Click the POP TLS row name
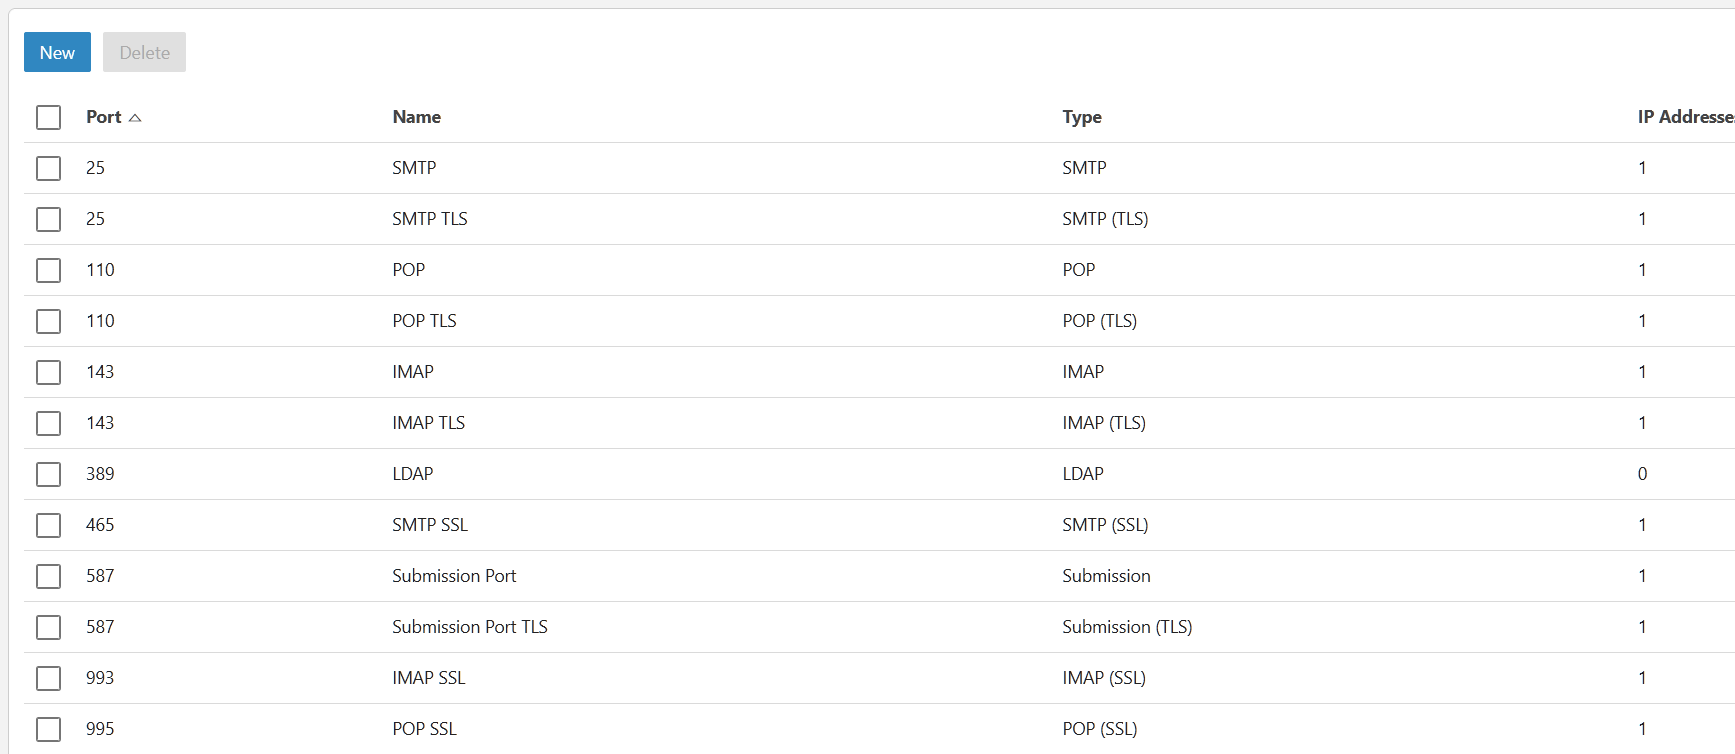This screenshot has height=754, width=1735. tap(424, 321)
